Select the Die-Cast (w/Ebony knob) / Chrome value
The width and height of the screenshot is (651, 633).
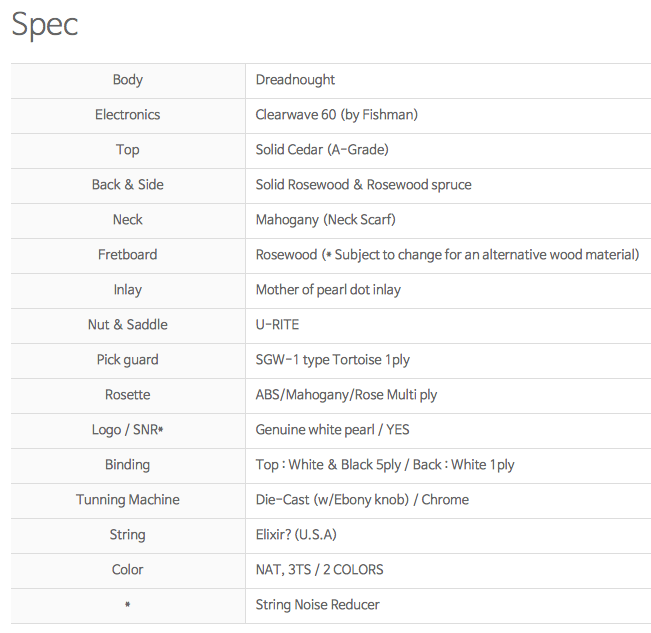[x=362, y=500]
